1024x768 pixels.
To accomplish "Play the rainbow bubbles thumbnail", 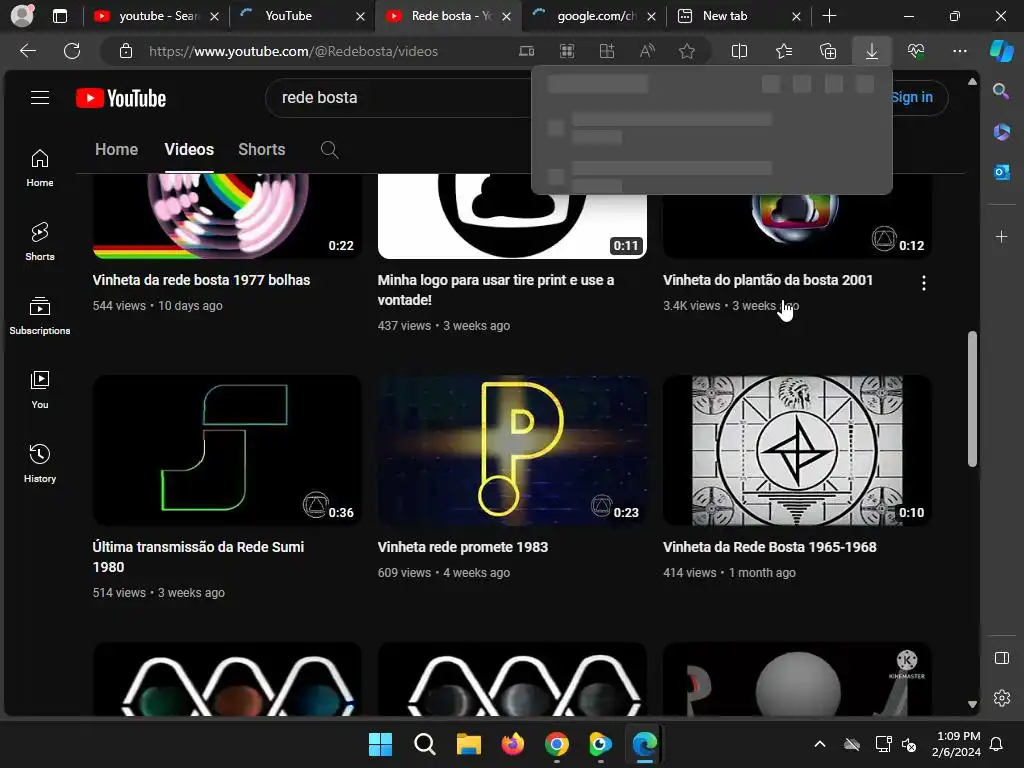I will coord(227,216).
